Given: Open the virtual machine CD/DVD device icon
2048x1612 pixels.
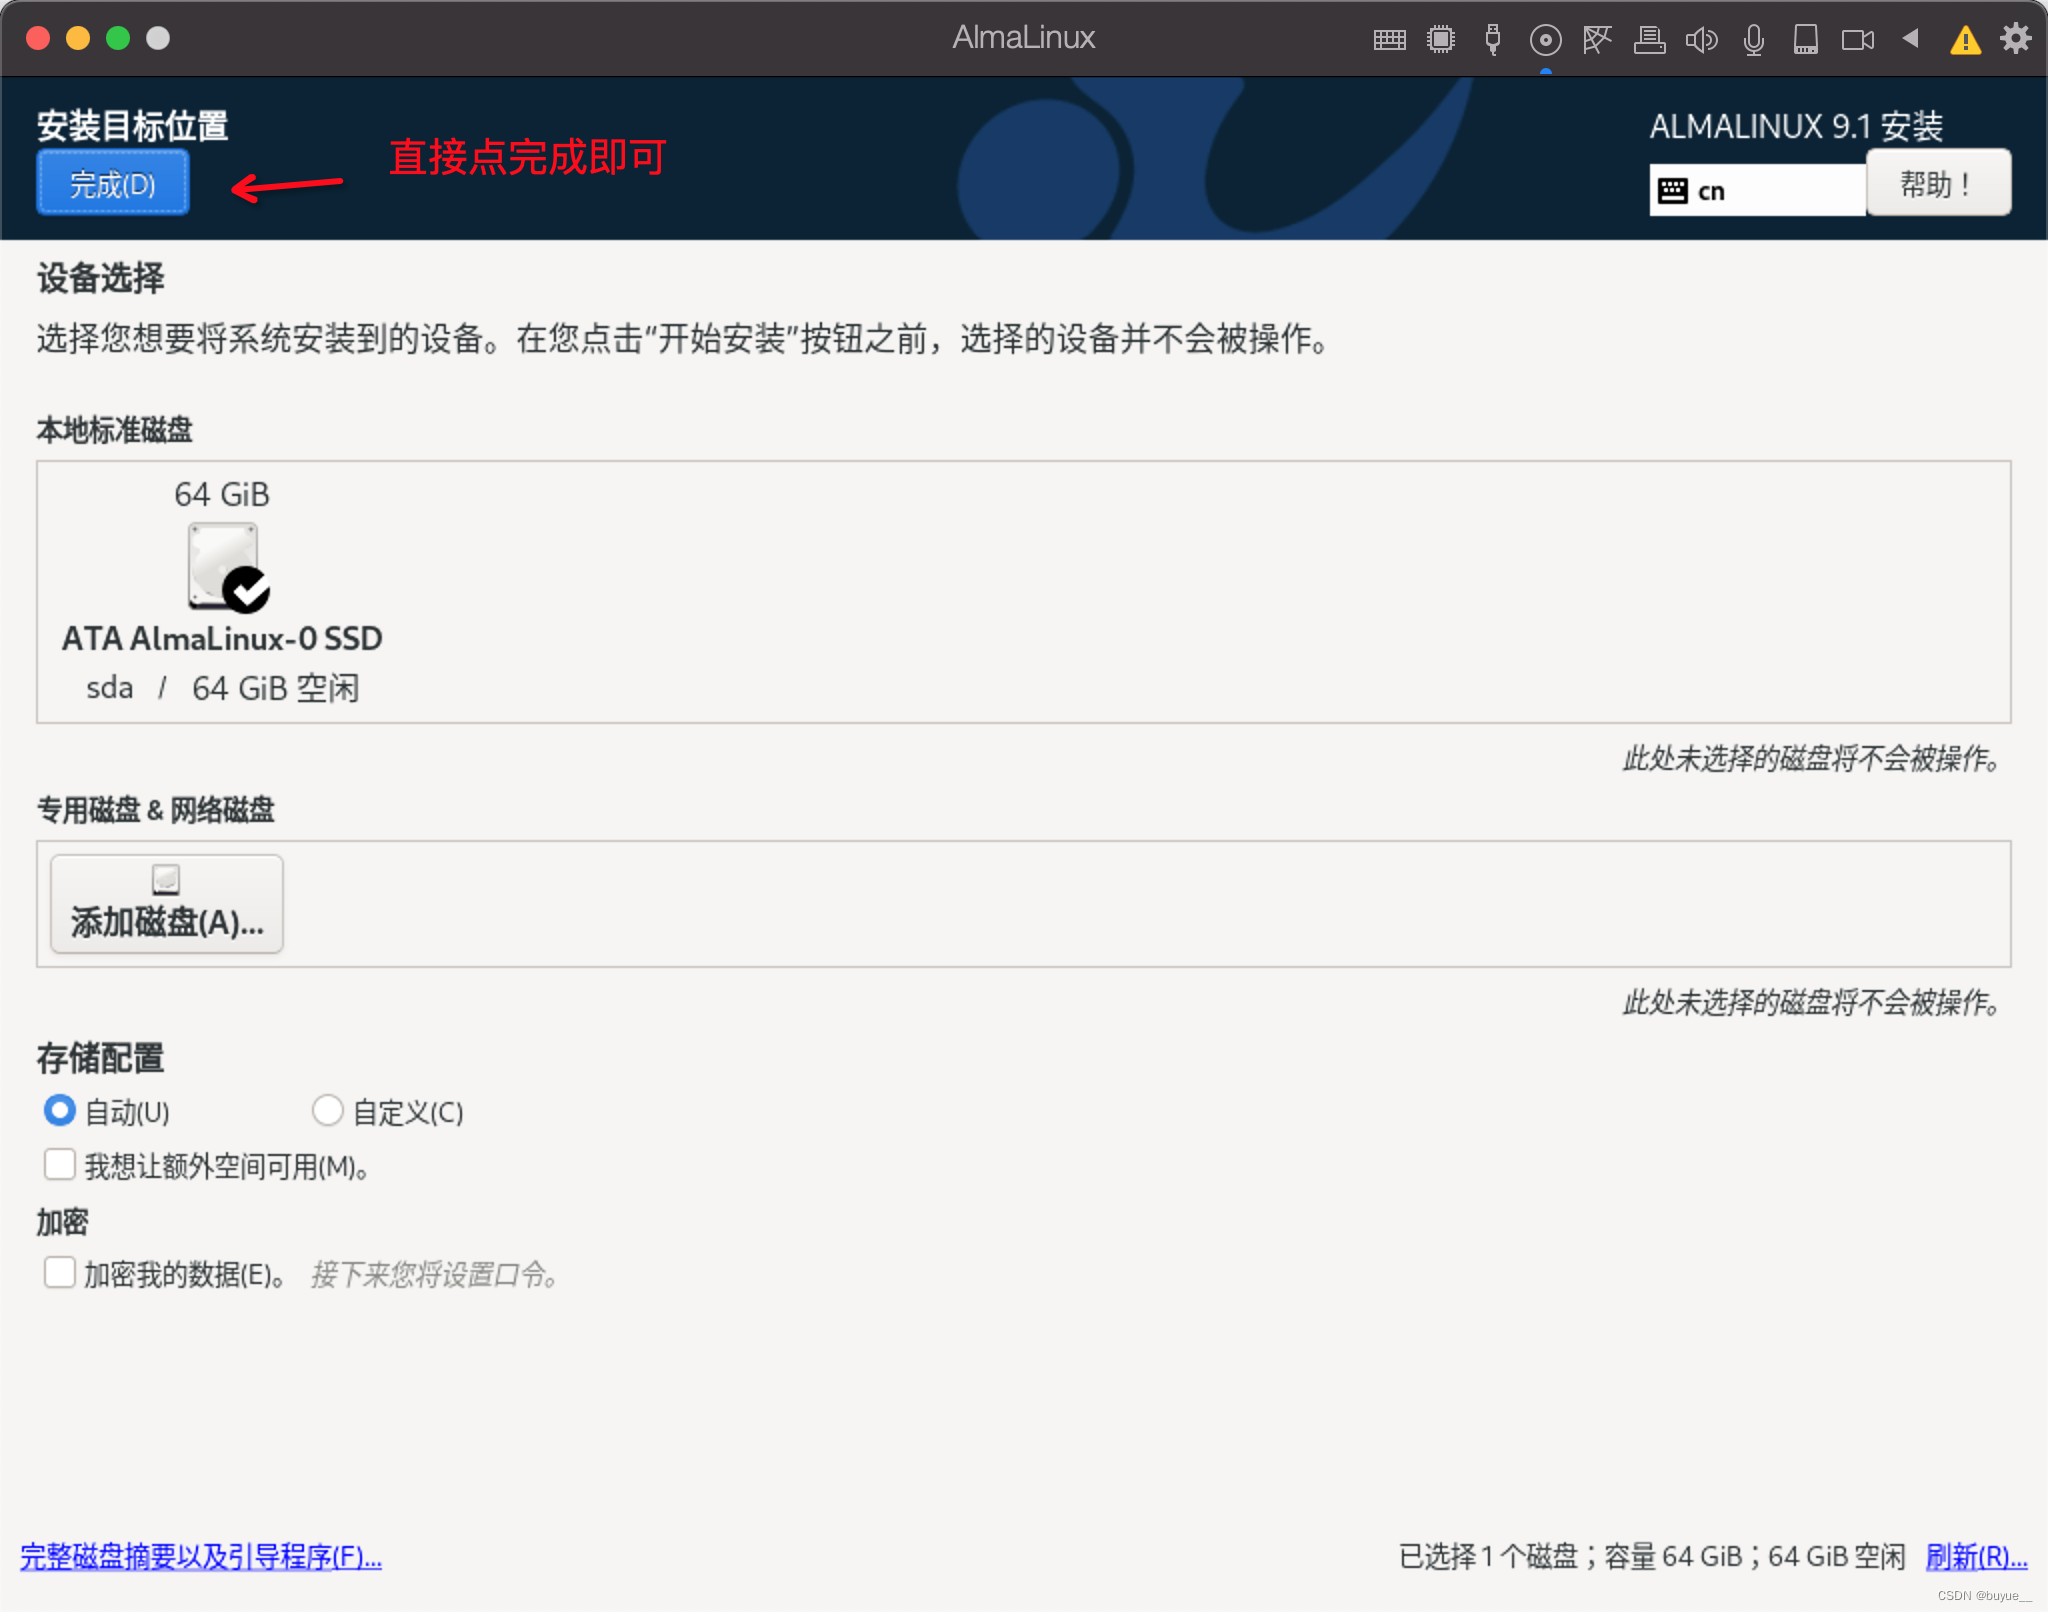Looking at the screenshot, I should click(x=1545, y=38).
